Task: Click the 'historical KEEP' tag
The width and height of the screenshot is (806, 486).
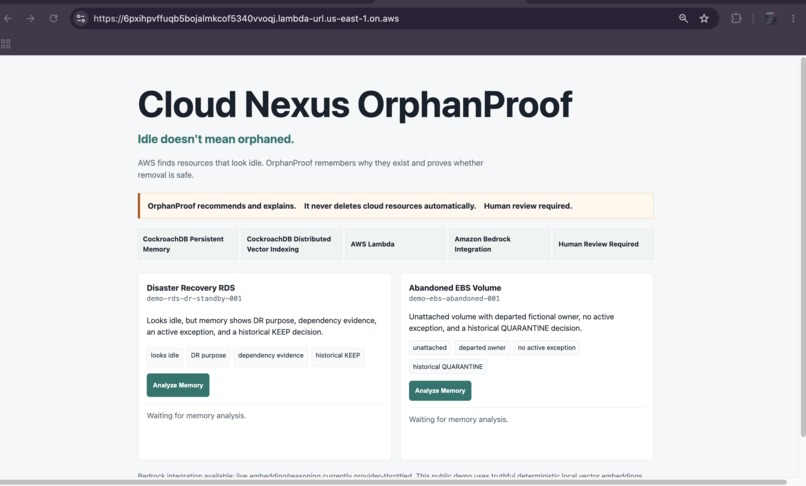Action: click(338, 355)
